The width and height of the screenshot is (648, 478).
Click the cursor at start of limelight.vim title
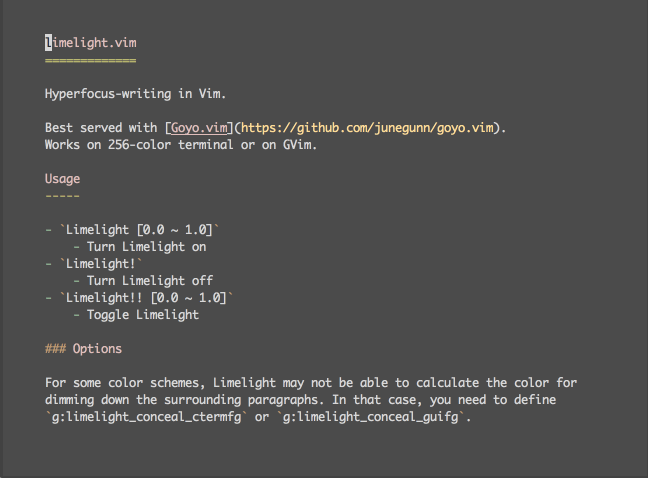point(48,43)
